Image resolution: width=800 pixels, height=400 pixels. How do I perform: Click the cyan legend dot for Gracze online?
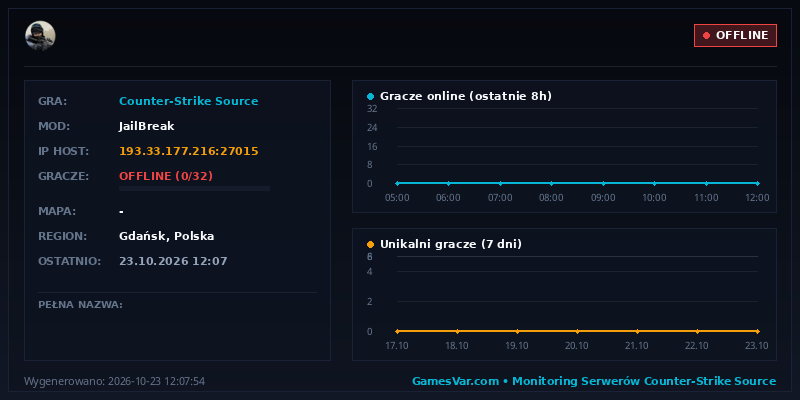(370, 96)
